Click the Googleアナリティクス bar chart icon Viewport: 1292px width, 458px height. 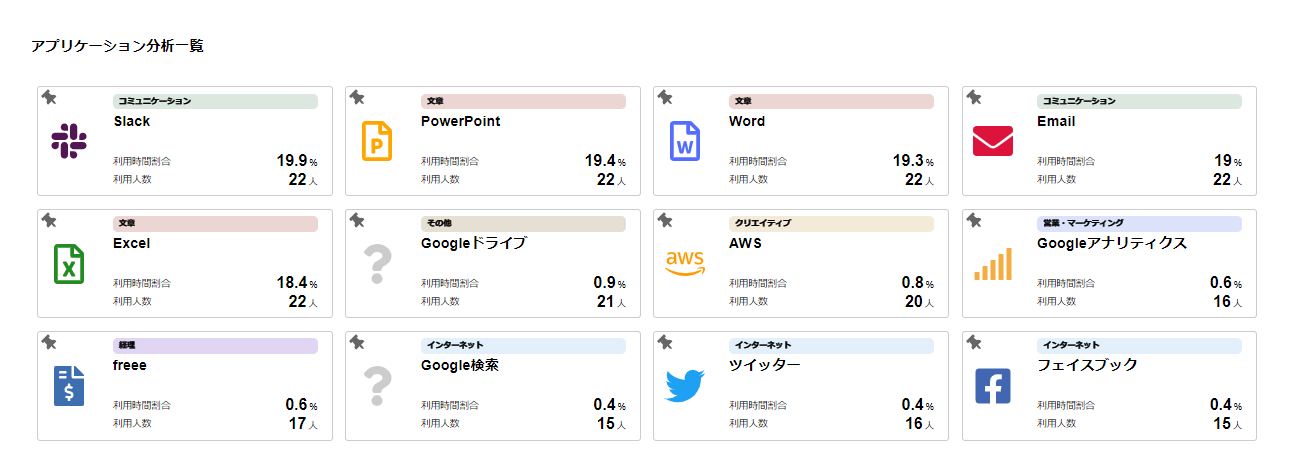tap(993, 264)
